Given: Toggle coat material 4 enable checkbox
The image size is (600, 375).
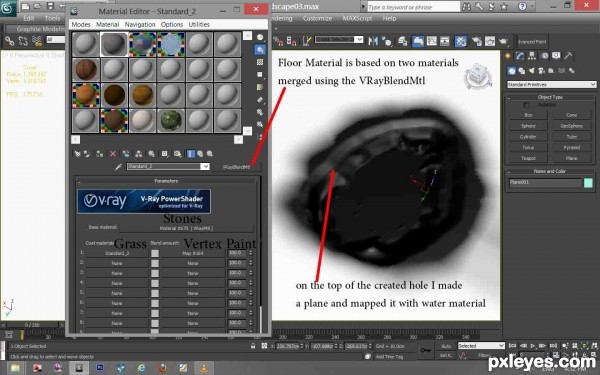Looking at the screenshot, I should point(155,283).
